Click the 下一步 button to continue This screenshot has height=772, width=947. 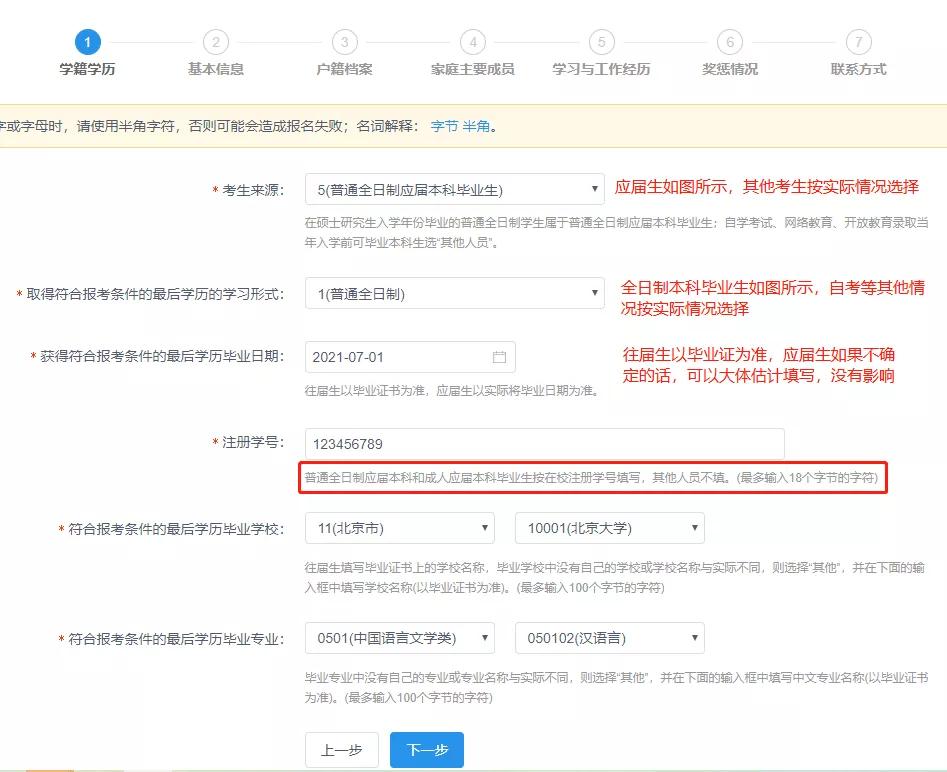point(426,748)
